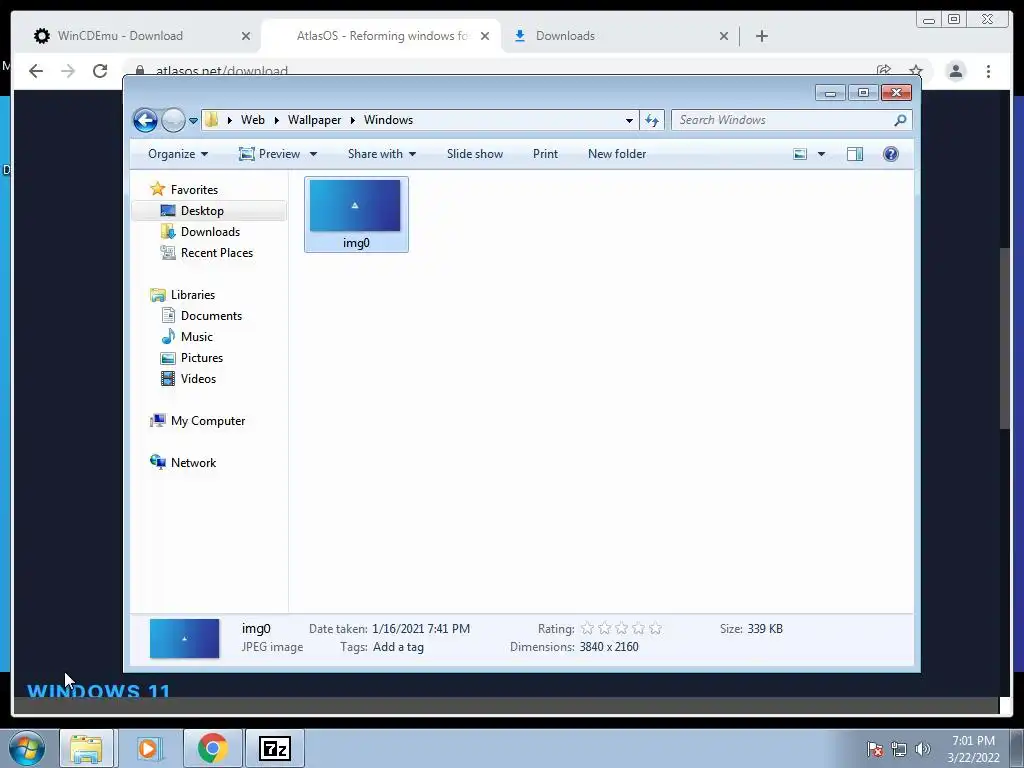
Task: Click the Action Center flag icon
Action: (x=874, y=749)
